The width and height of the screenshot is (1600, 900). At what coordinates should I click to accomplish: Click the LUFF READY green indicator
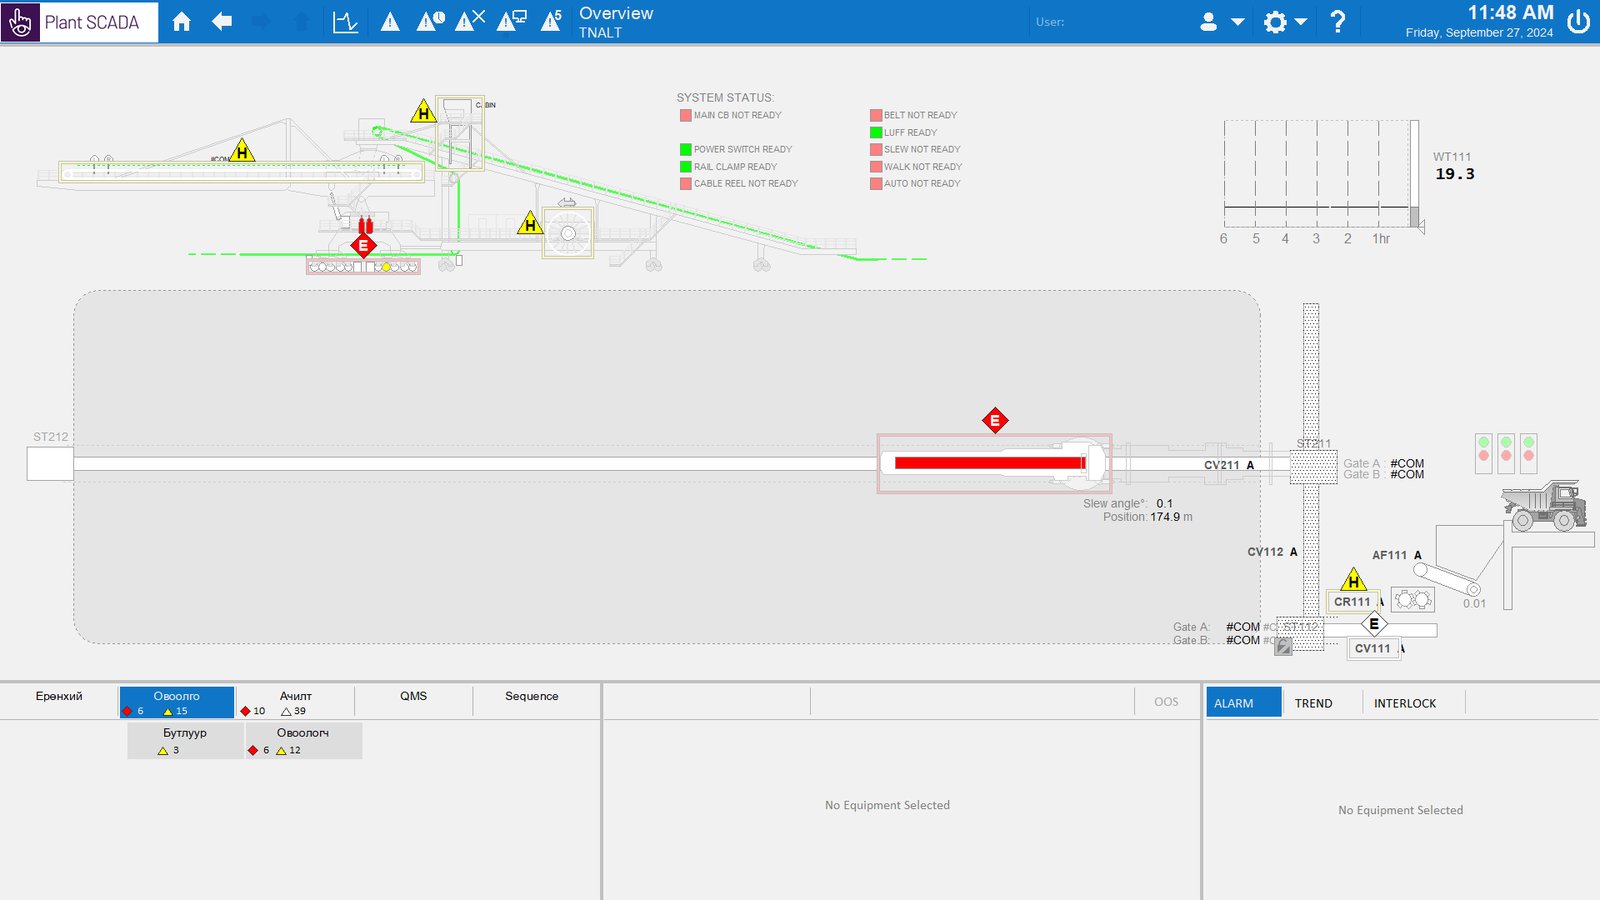pyautogui.click(x=876, y=132)
